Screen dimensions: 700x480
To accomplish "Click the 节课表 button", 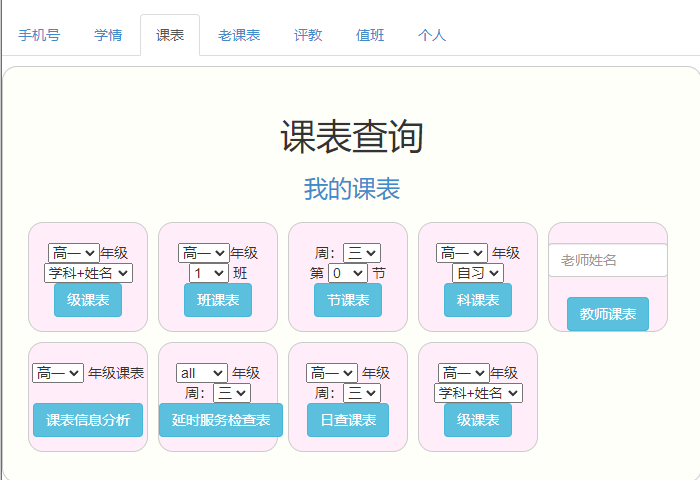I will pyautogui.click(x=348, y=300).
